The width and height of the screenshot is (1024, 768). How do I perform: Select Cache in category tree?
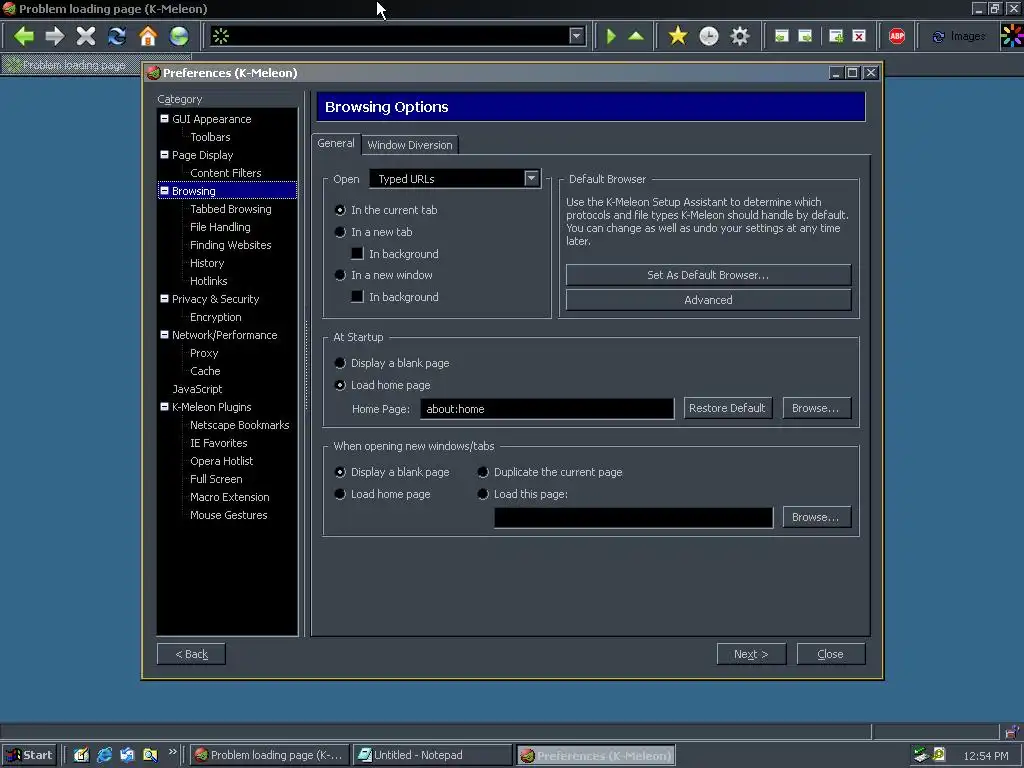205,371
